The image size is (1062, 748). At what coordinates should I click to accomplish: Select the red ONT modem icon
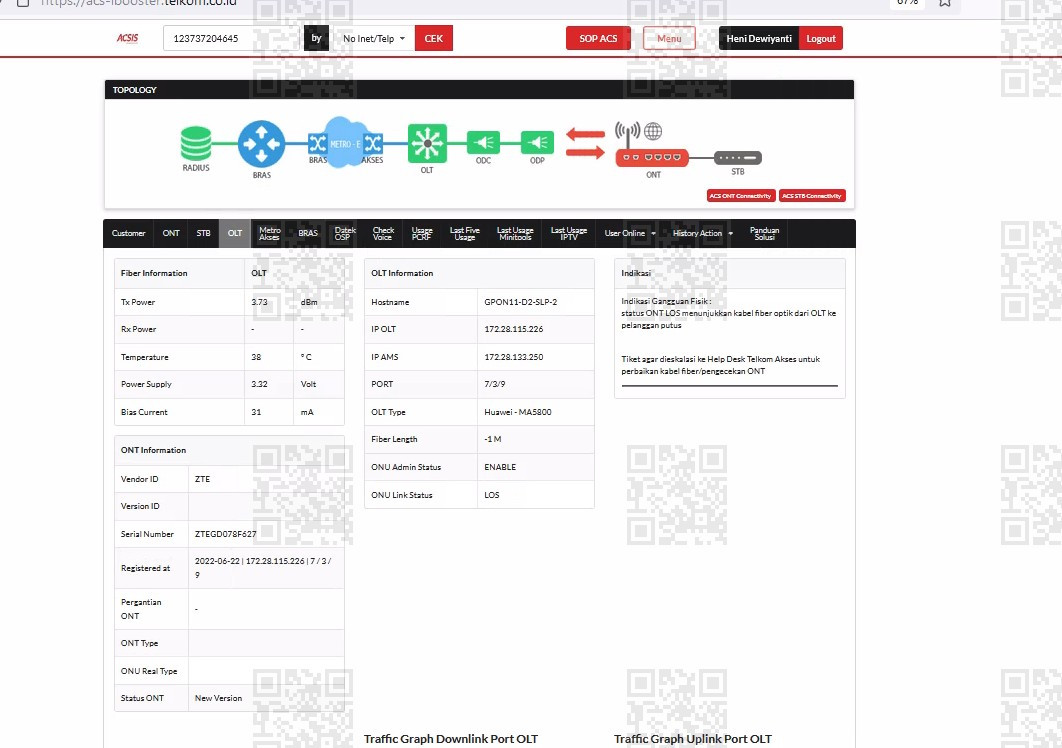click(652, 158)
